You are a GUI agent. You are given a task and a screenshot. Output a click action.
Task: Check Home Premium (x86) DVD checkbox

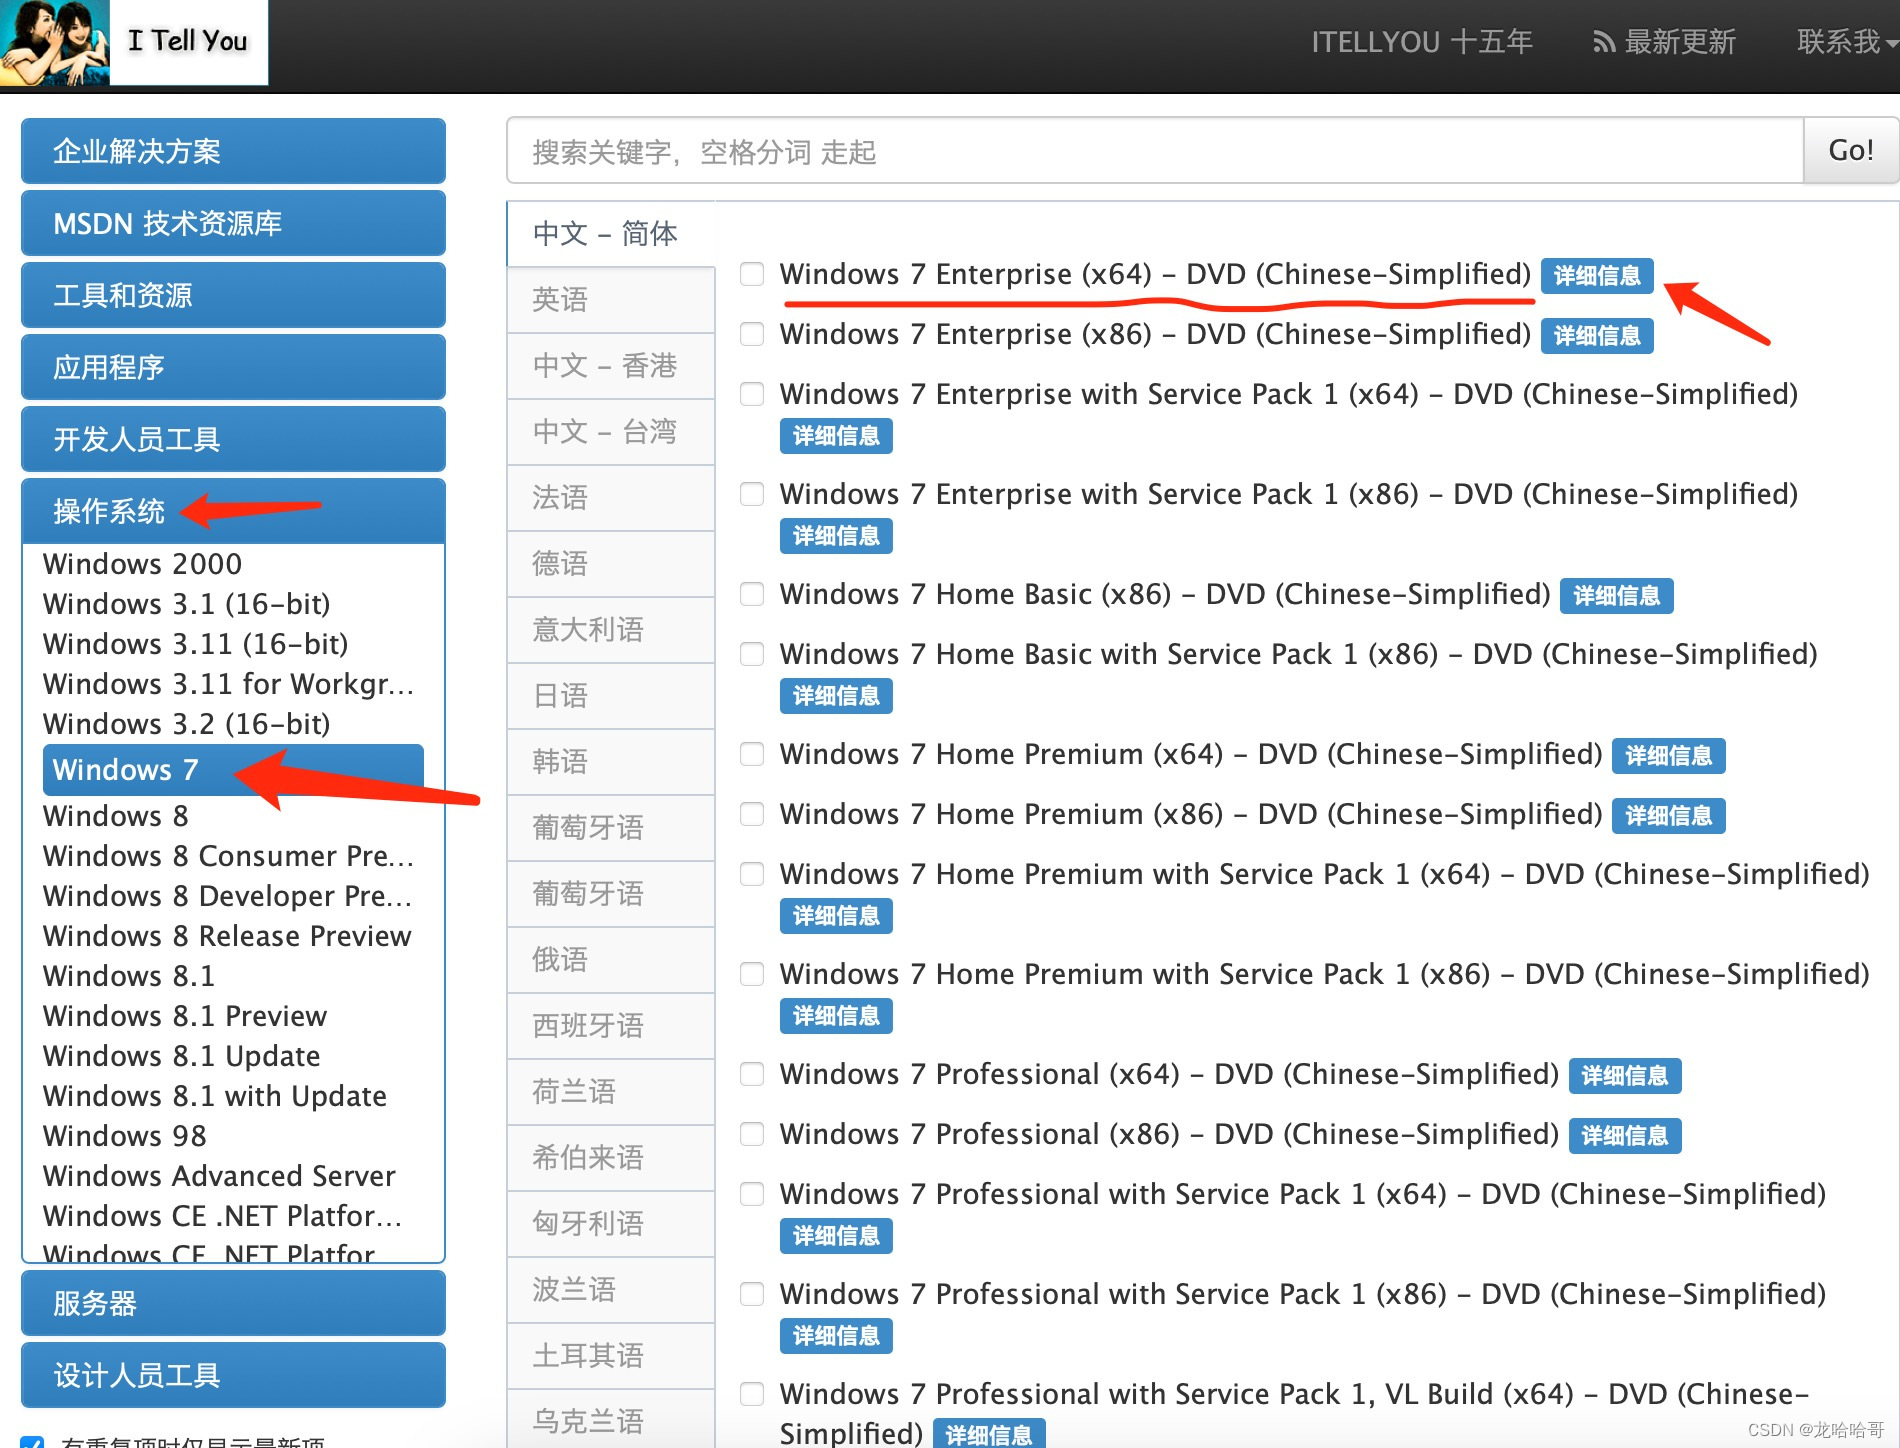pos(752,814)
